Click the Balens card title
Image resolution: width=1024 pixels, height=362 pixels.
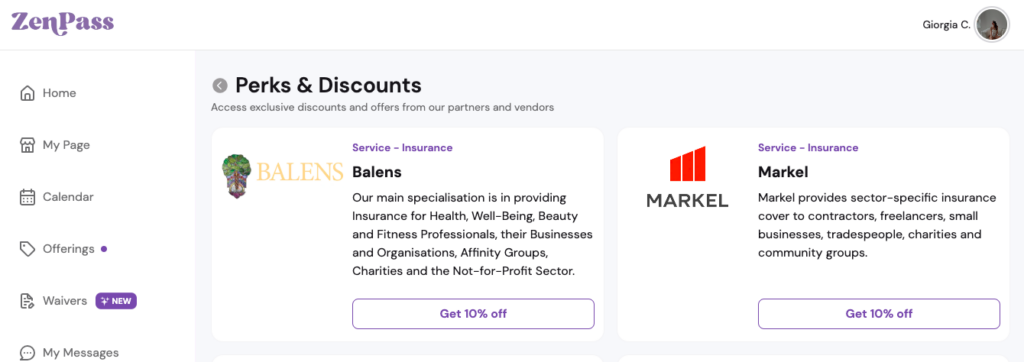pyautogui.click(x=377, y=173)
